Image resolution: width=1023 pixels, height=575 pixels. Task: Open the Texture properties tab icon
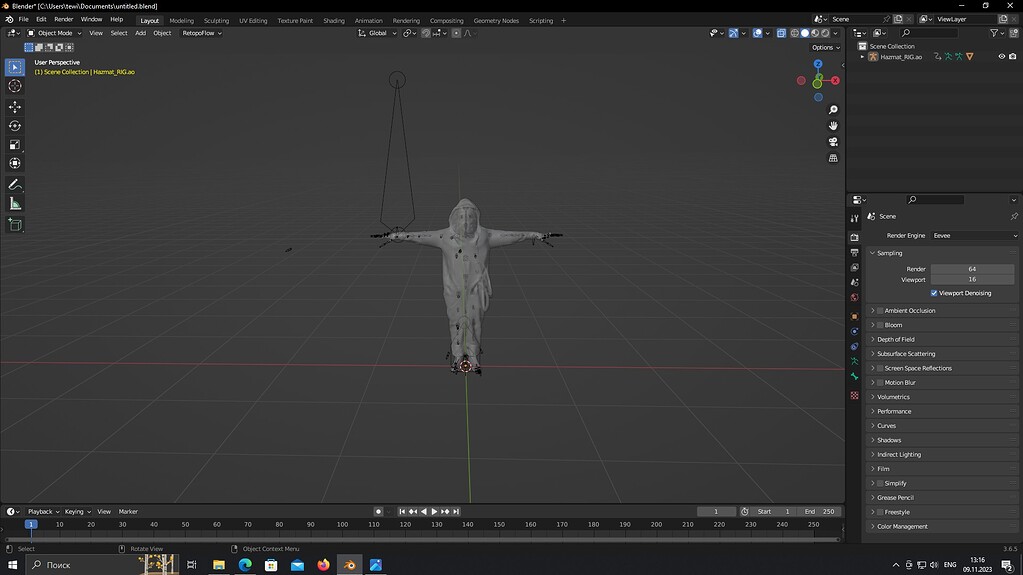coord(855,396)
